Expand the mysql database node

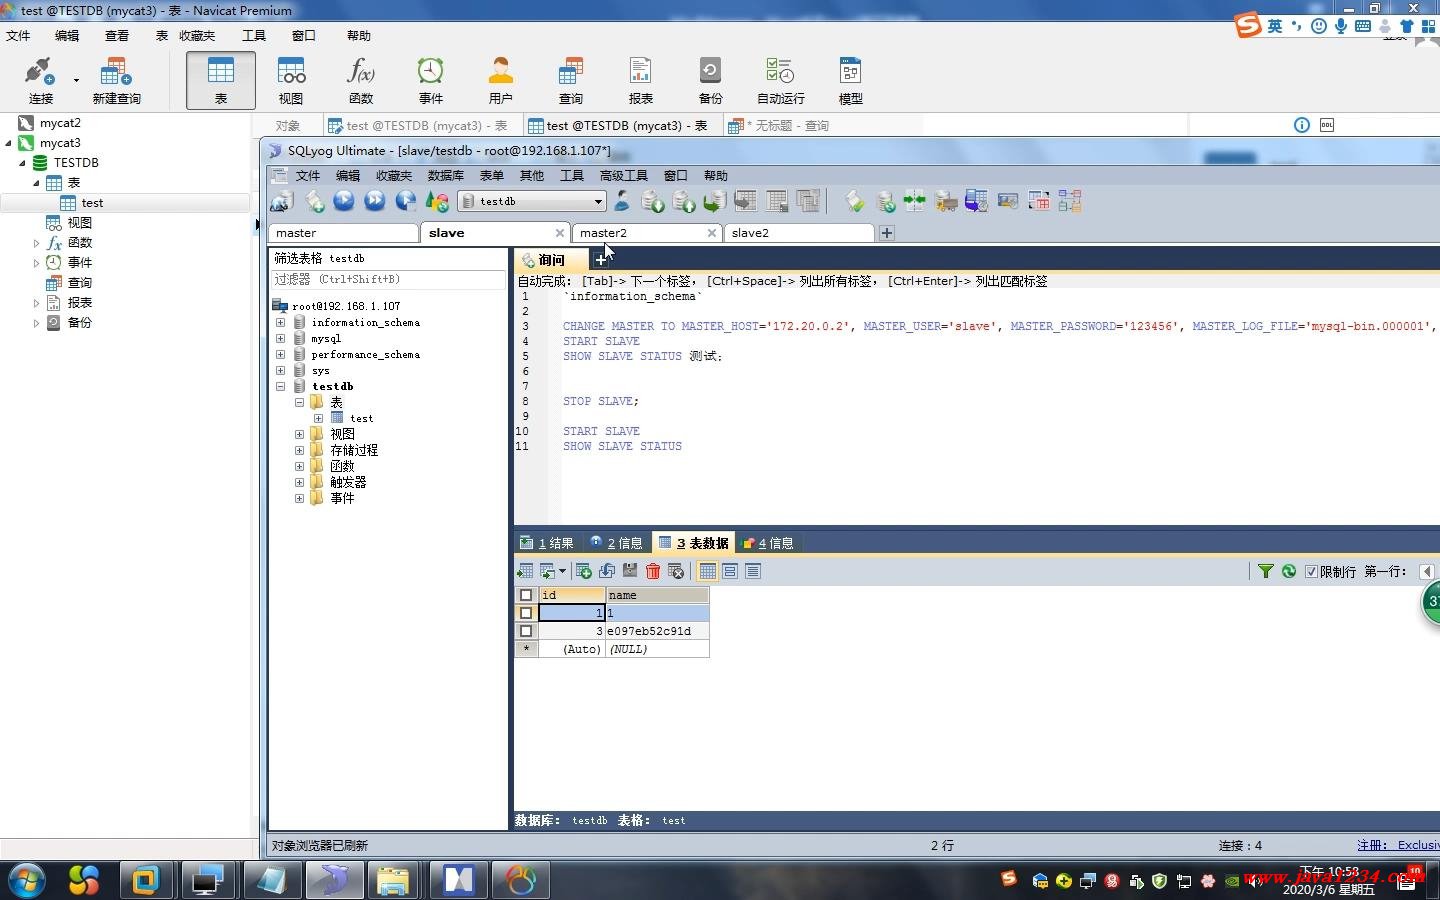[281, 338]
